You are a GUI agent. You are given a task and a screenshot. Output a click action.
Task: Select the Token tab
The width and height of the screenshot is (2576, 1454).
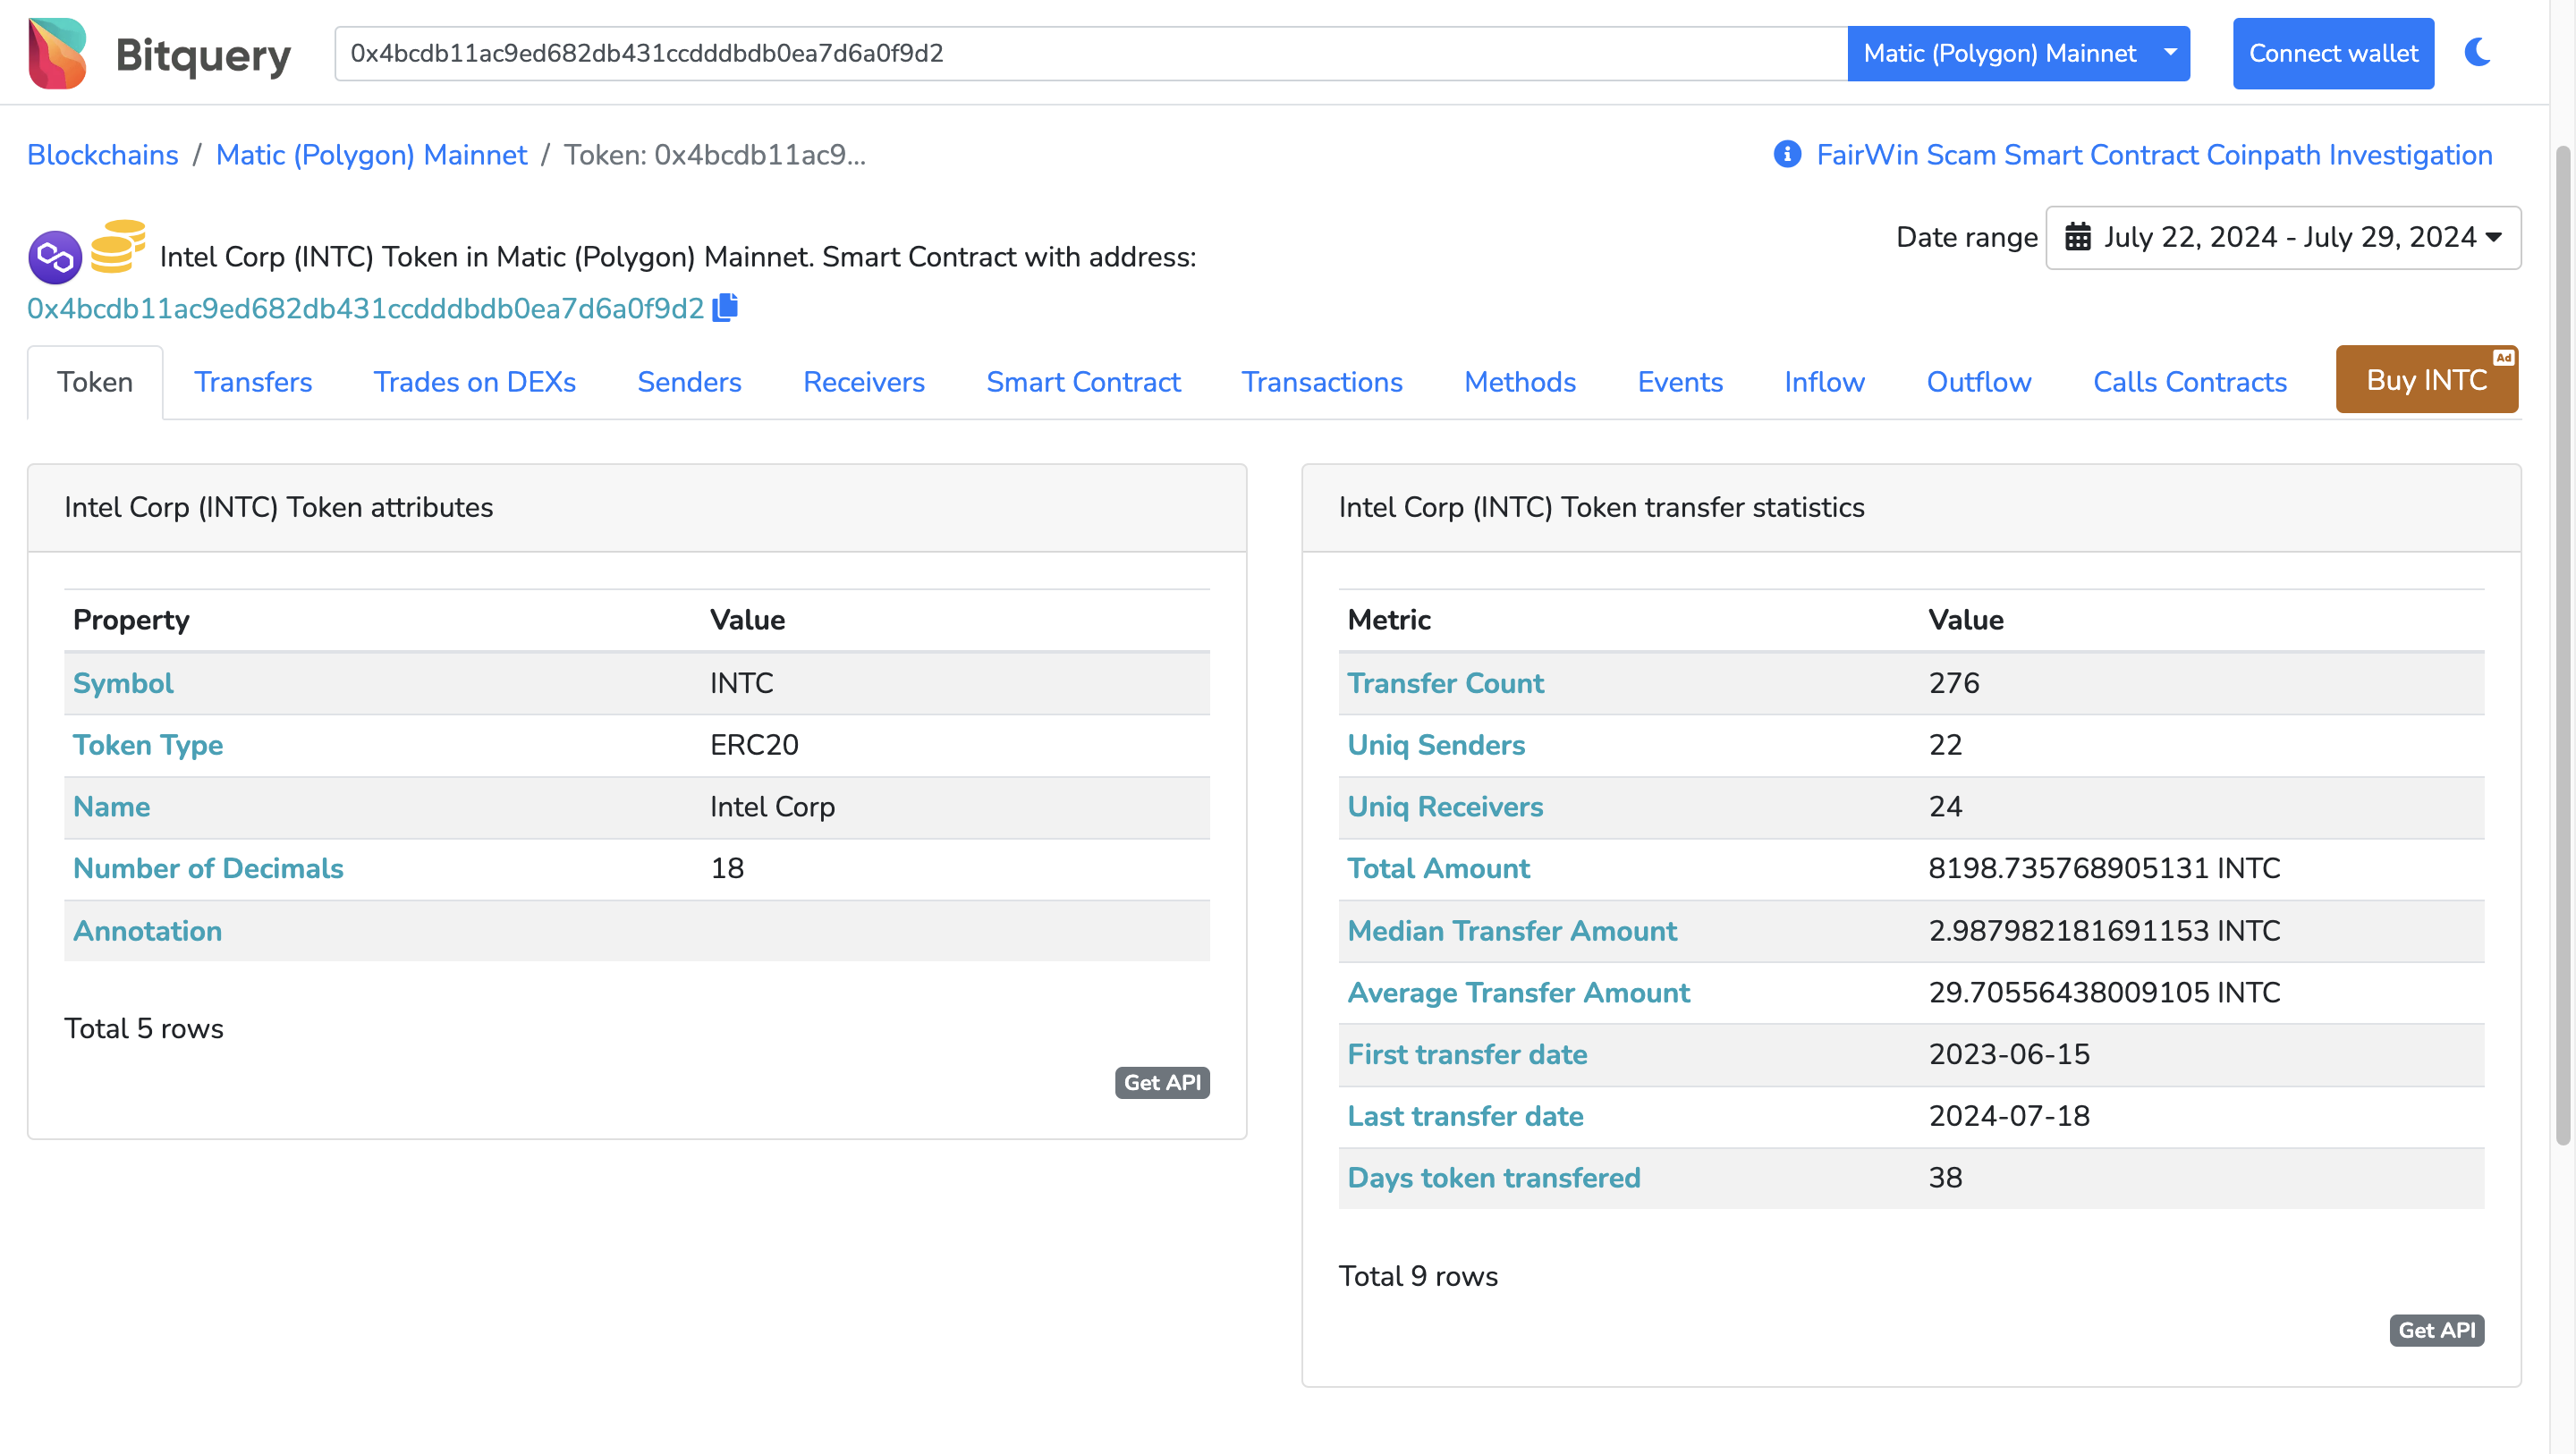pos(95,382)
